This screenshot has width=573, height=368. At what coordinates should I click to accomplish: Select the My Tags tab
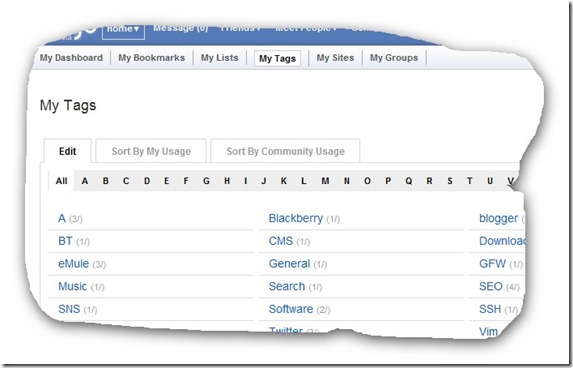pyautogui.click(x=277, y=58)
